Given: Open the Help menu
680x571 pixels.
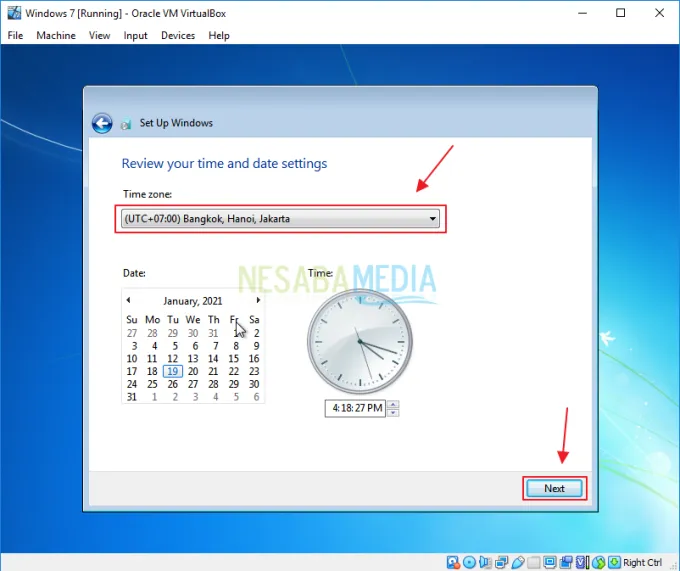Looking at the screenshot, I should 219,36.
